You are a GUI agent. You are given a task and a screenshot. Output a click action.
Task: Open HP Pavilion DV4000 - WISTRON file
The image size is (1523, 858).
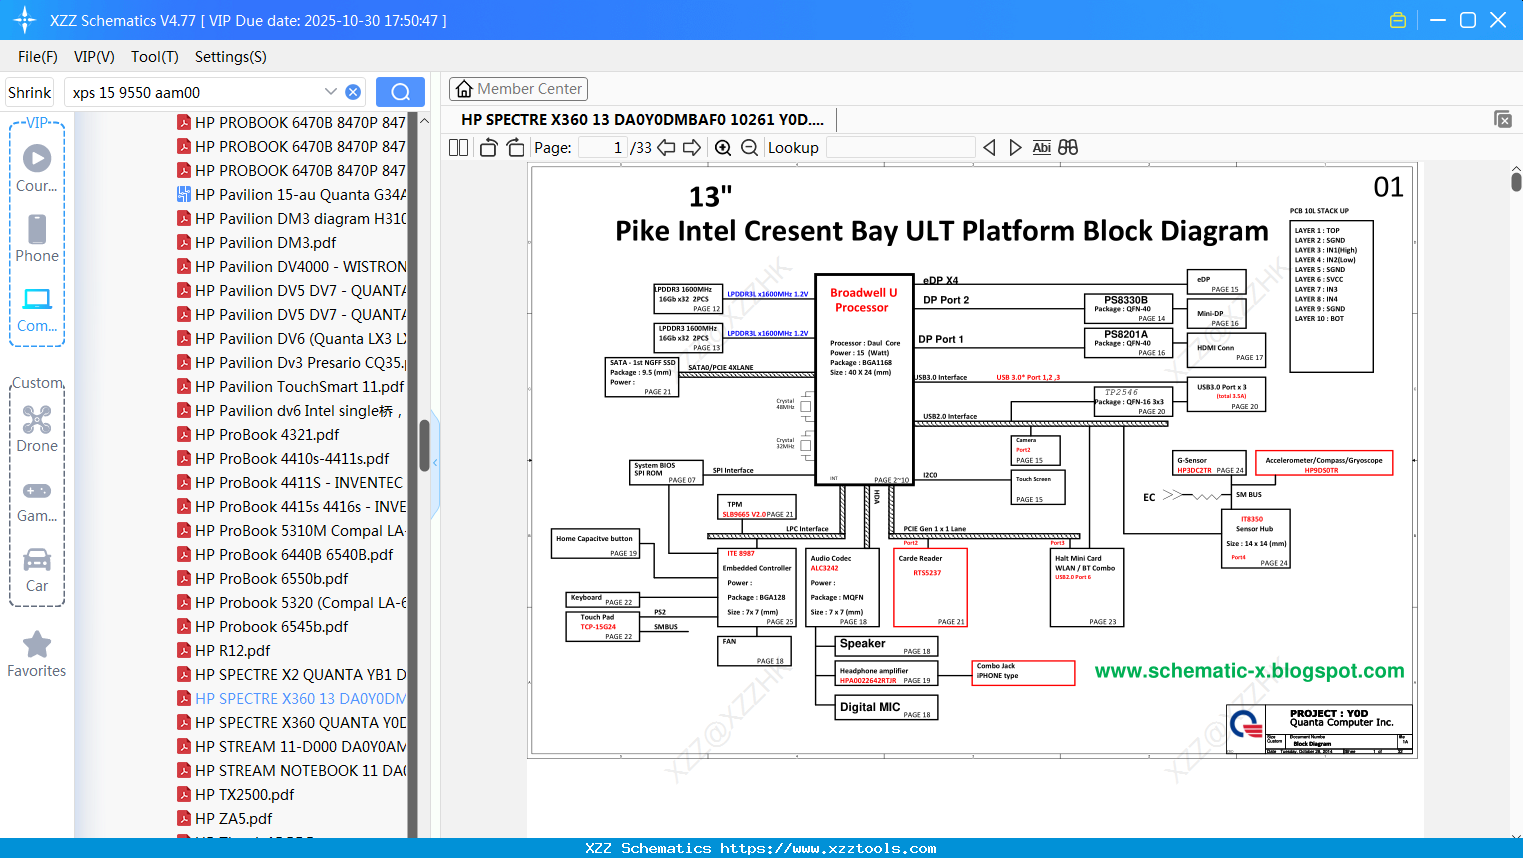pyautogui.click(x=291, y=266)
